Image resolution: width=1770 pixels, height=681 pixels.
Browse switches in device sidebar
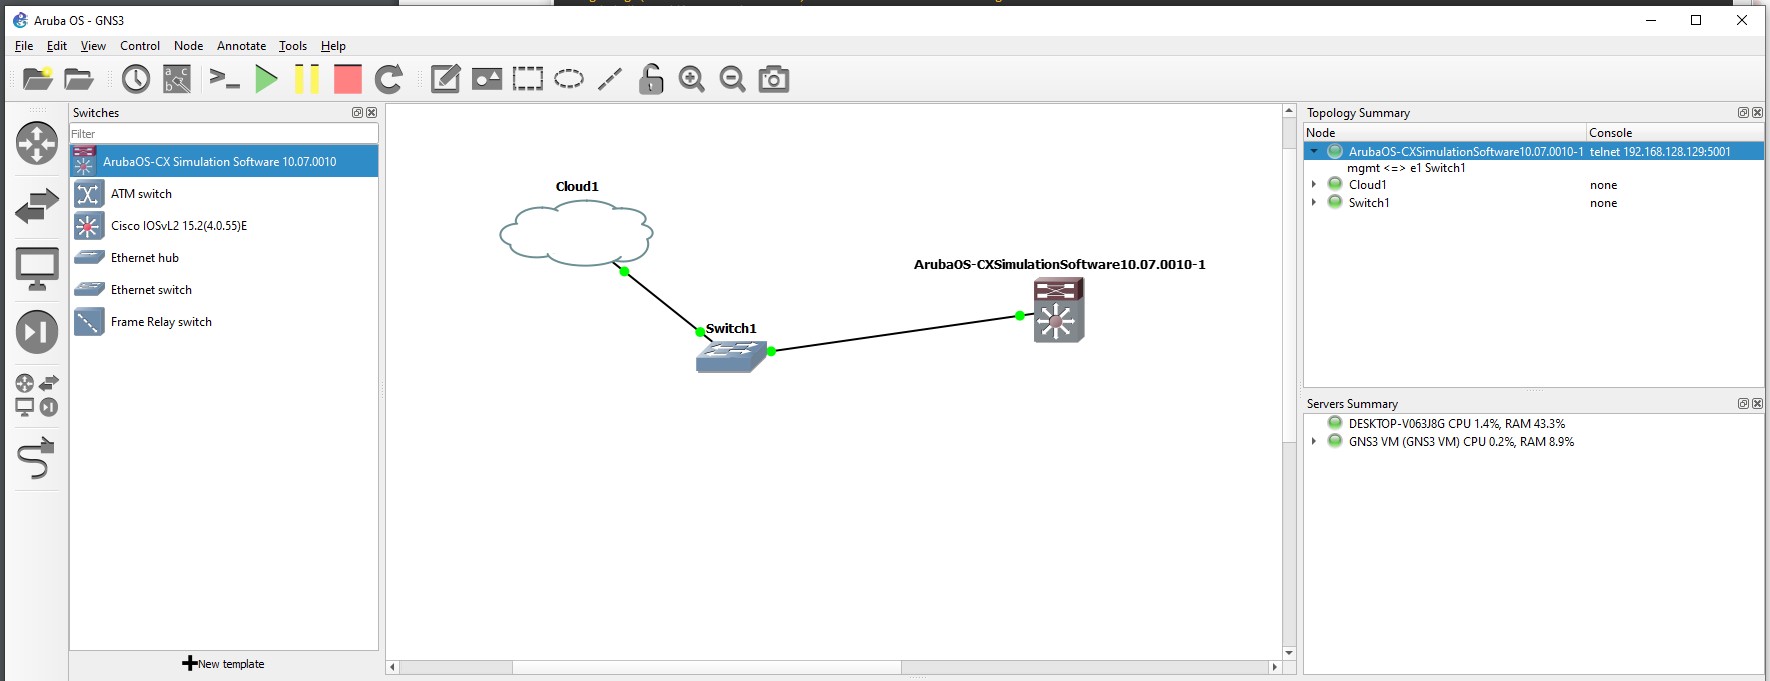[x=37, y=207]
